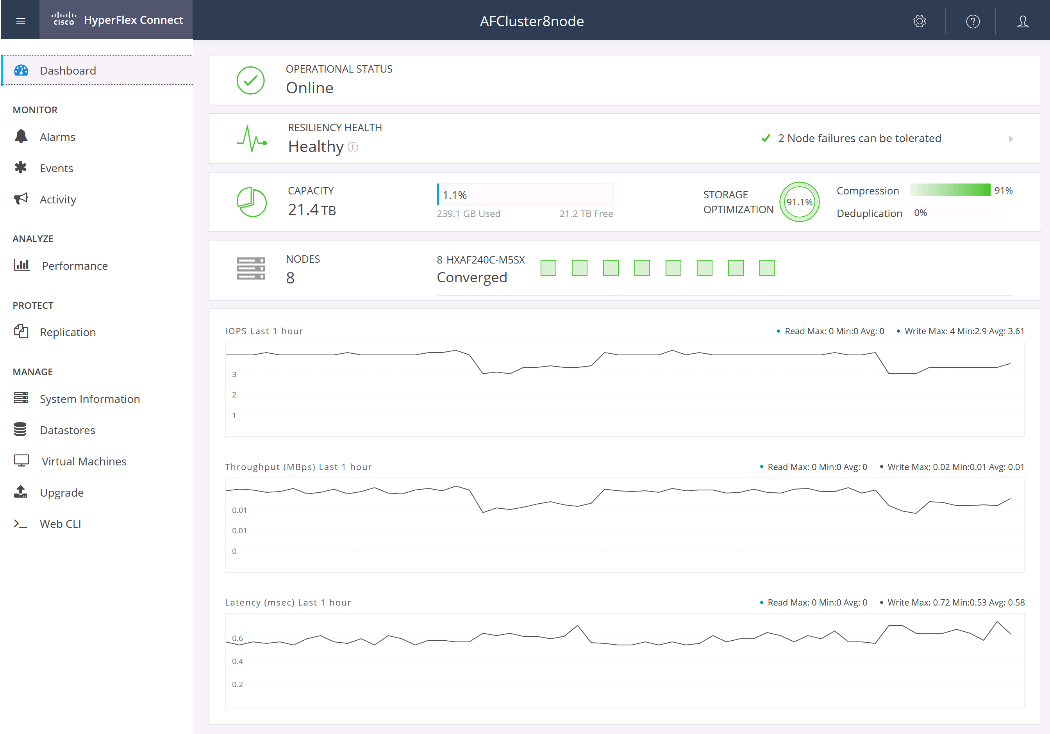This screenshot has width=1050, height=734.
Task: Open the help question mark icon
Action: (972, 21)
